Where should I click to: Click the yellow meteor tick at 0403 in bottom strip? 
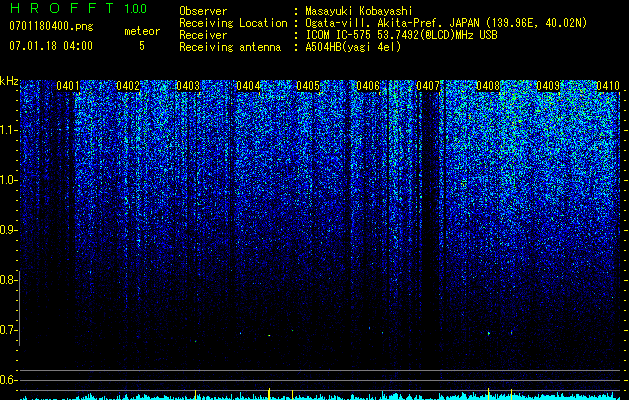pos(195,394)
